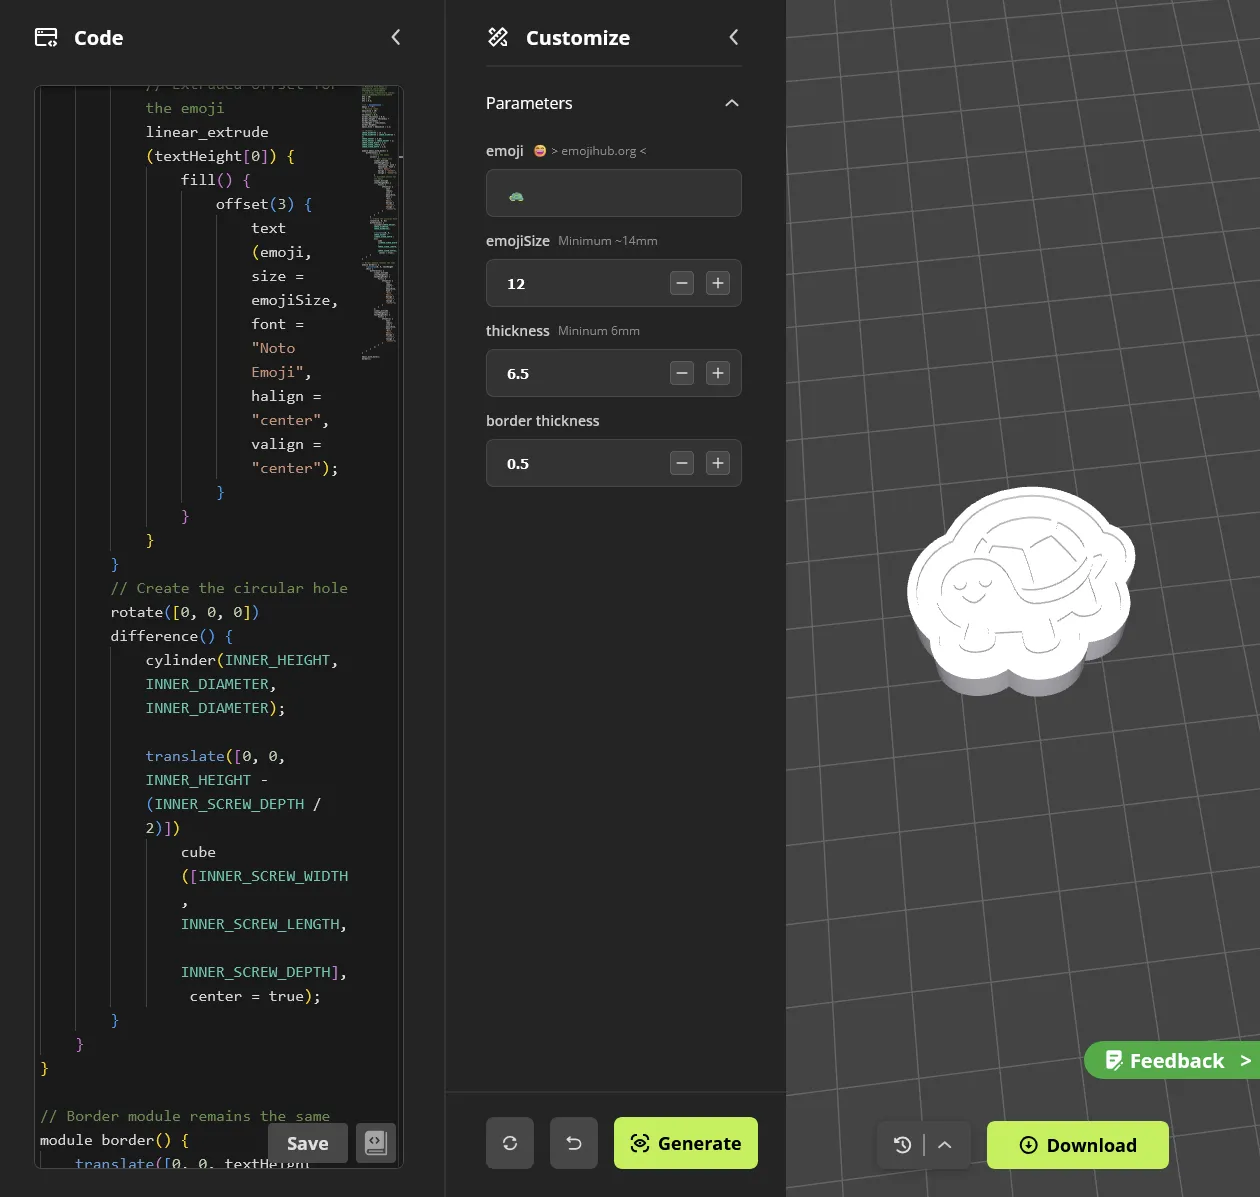Click the Download button
This screenshot has height=1197, width=1260.
pyautogui.click(x=1078, y=1145)
